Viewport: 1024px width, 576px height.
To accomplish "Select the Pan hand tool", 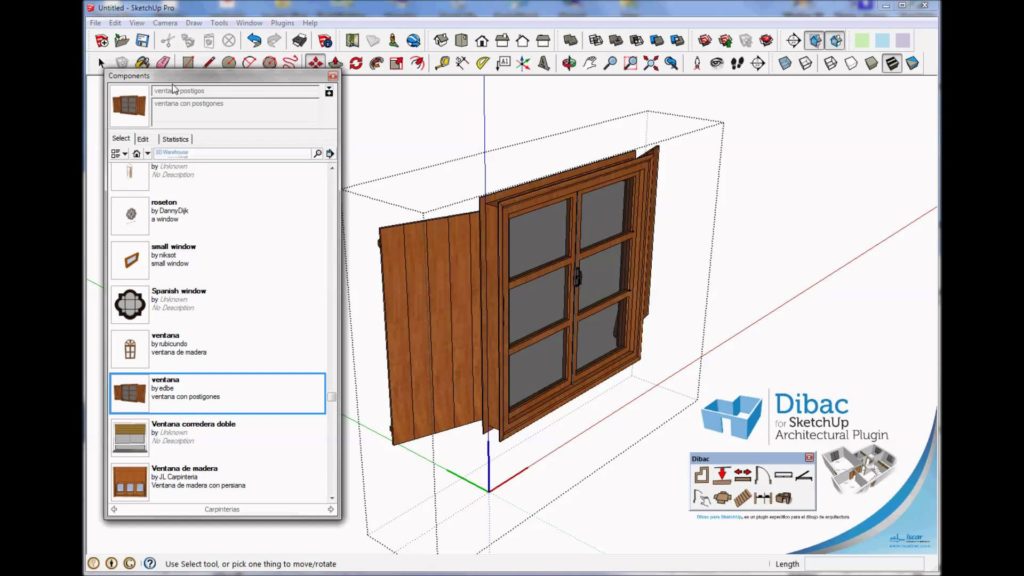I will coord(590,63).
